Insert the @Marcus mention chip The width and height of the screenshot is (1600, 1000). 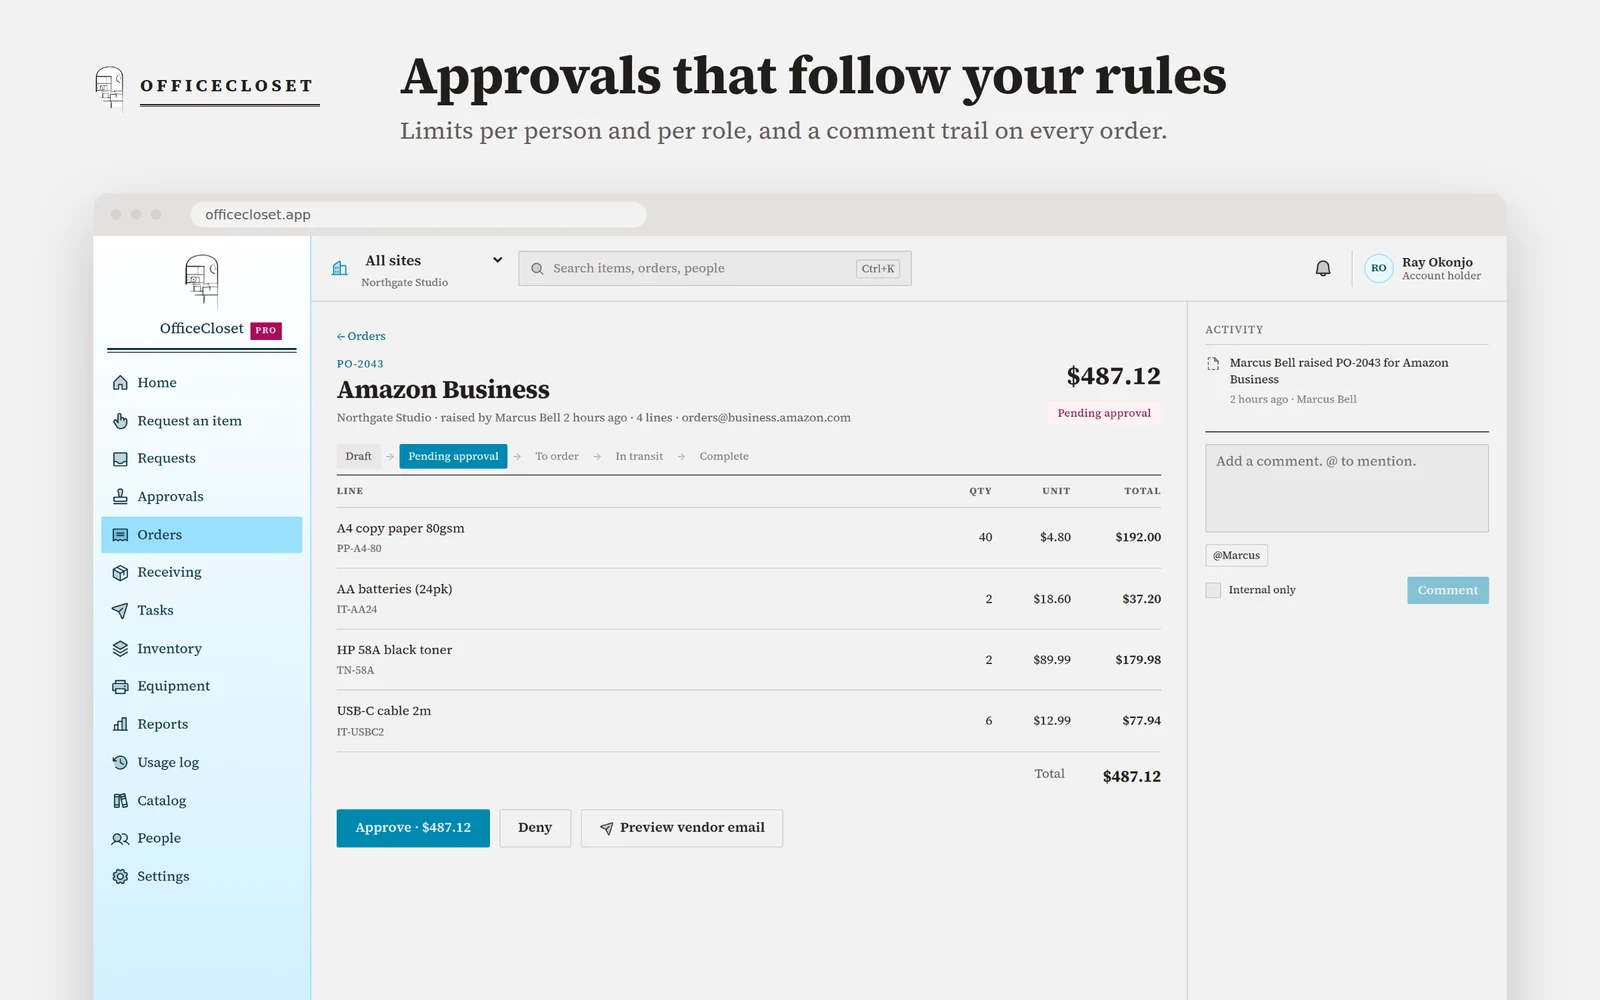(1237, 555)
